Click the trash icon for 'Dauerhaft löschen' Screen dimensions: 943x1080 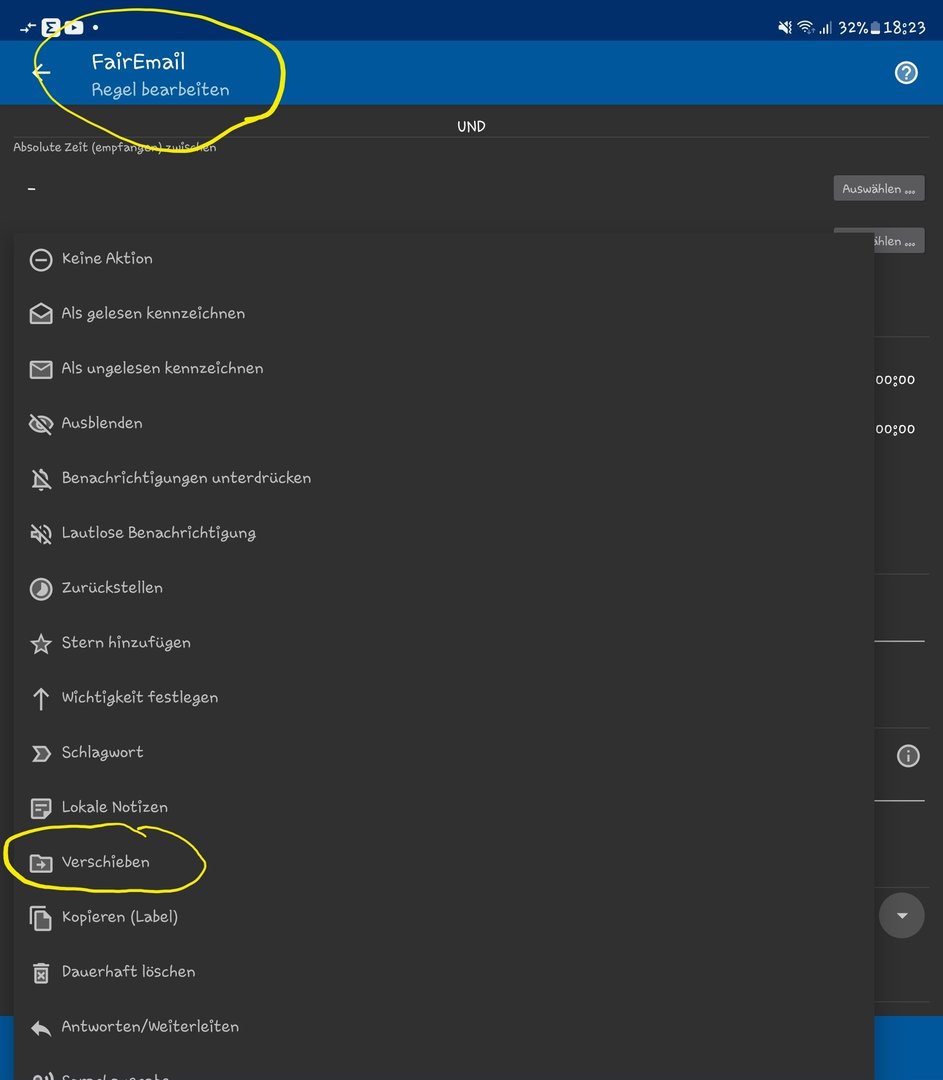[x=41, y=973]
